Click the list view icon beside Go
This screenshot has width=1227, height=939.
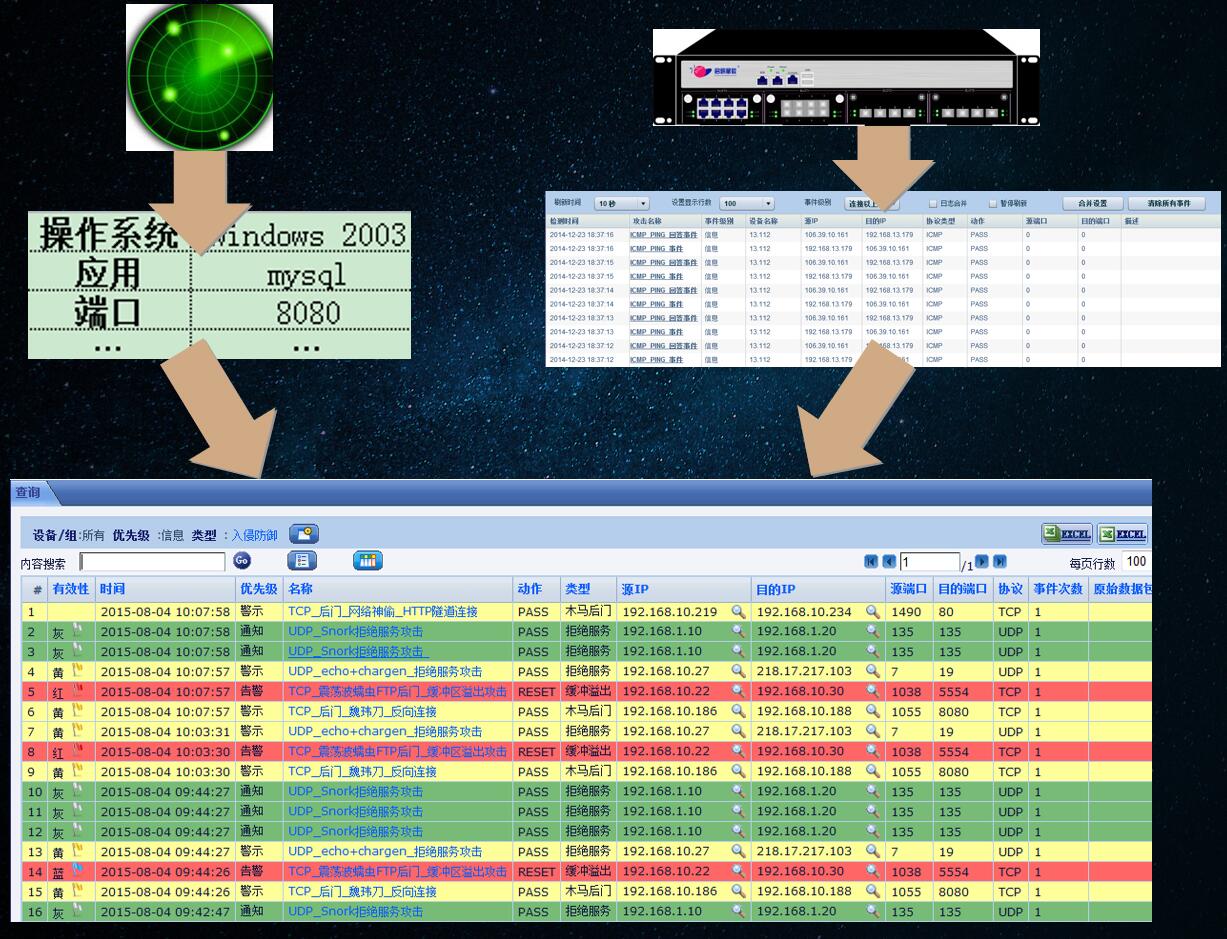[302, 561]
